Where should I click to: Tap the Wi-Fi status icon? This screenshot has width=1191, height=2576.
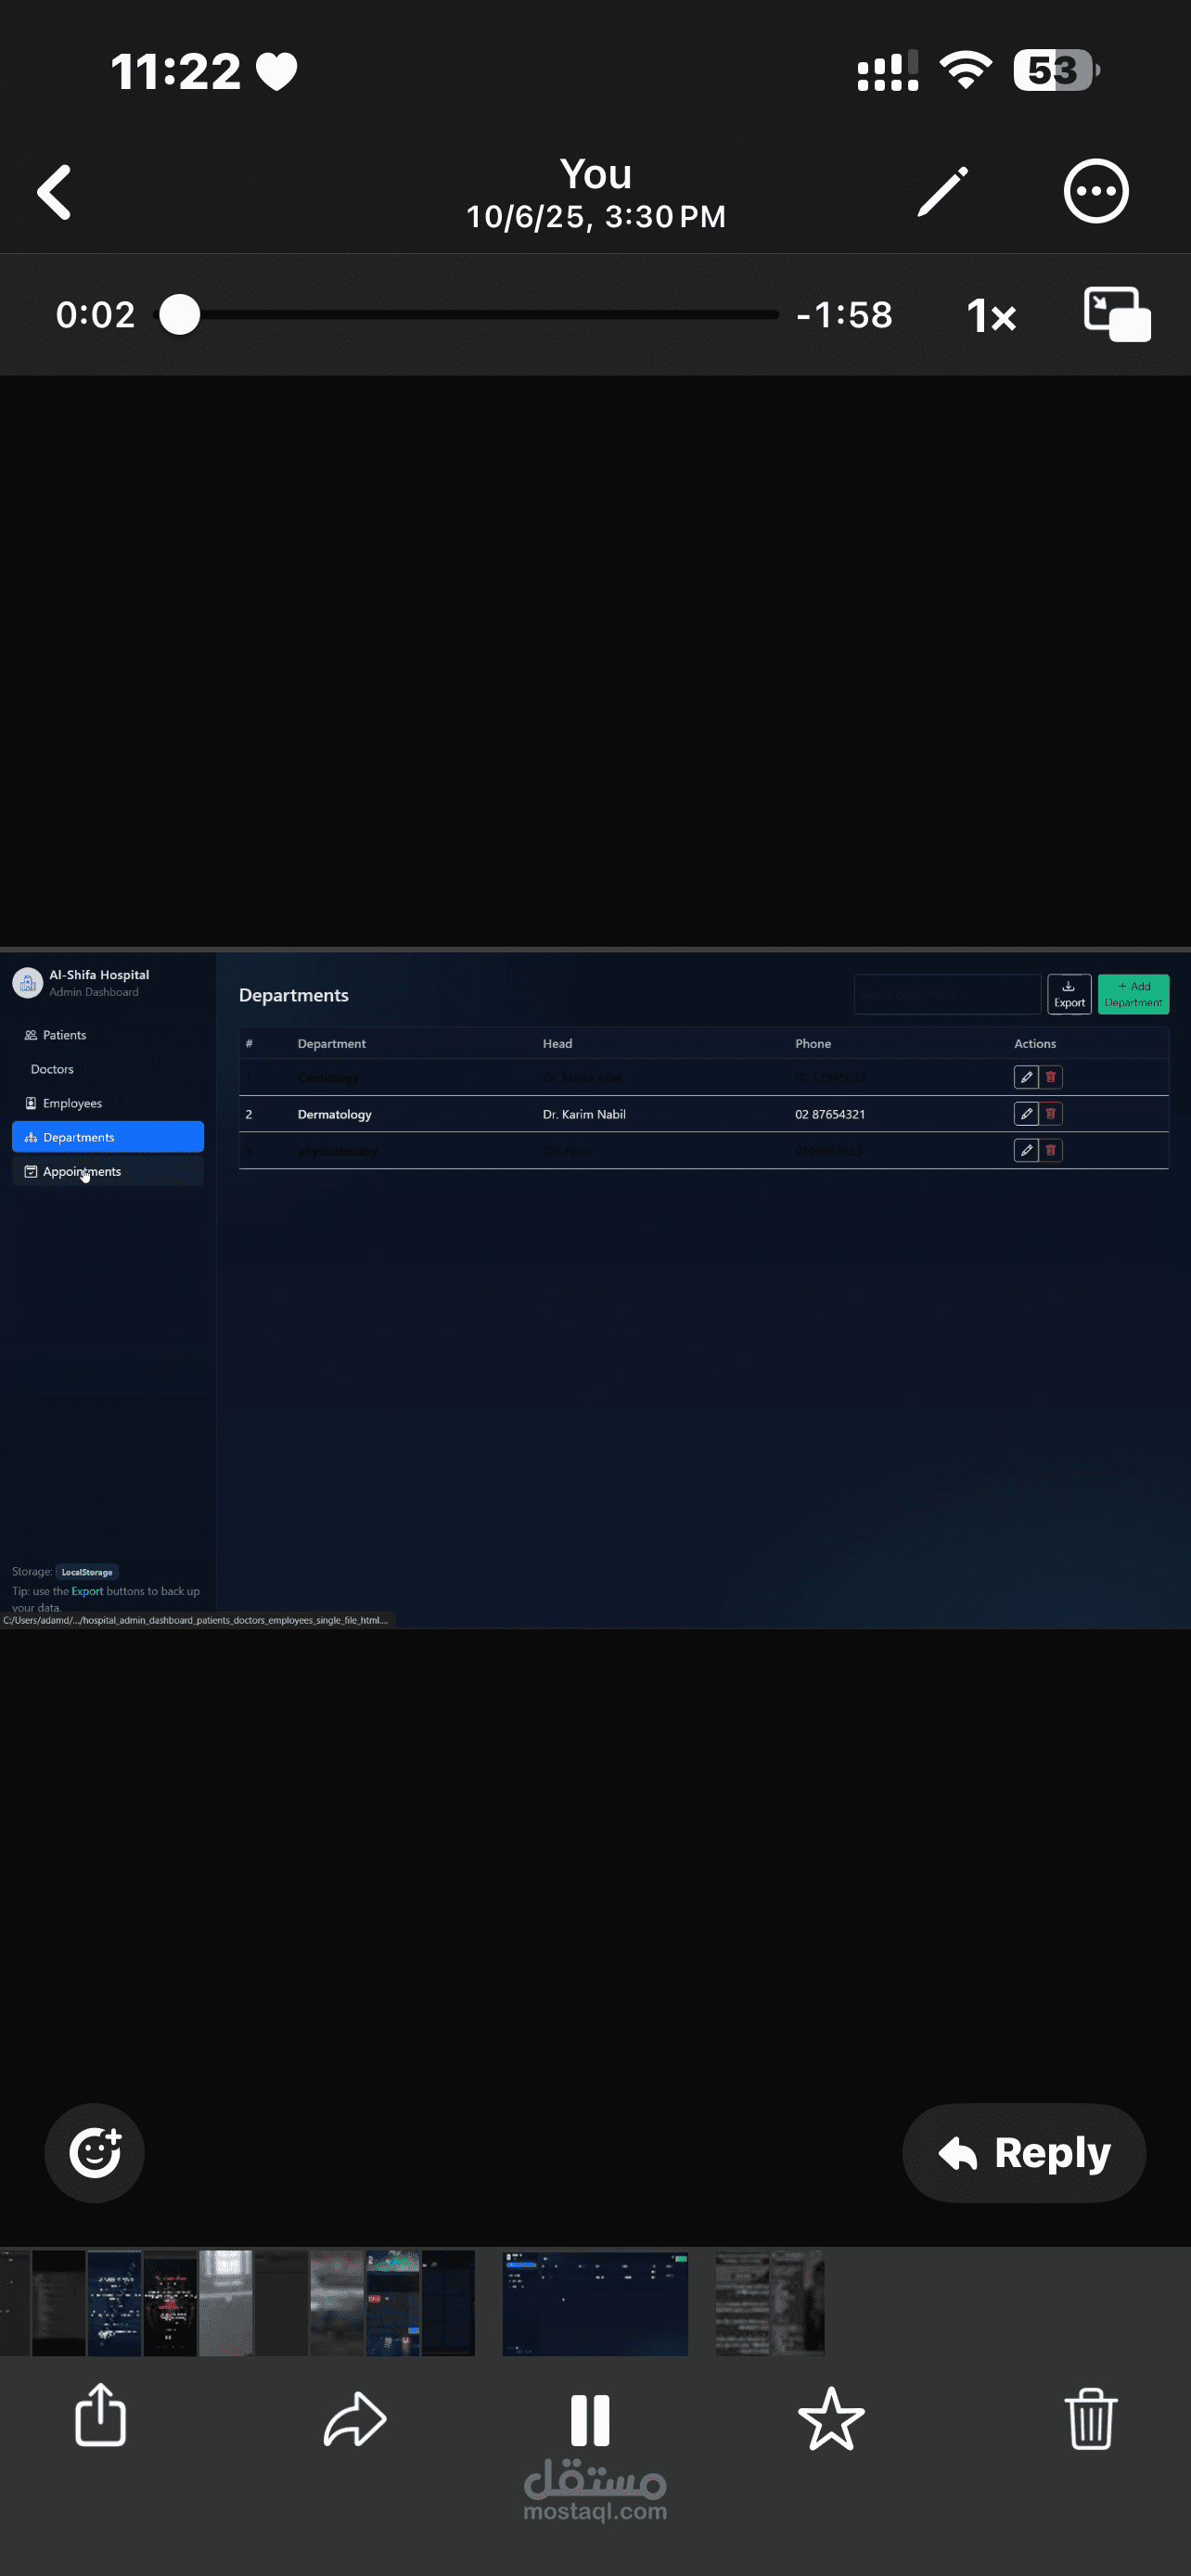tap(966, 70)
